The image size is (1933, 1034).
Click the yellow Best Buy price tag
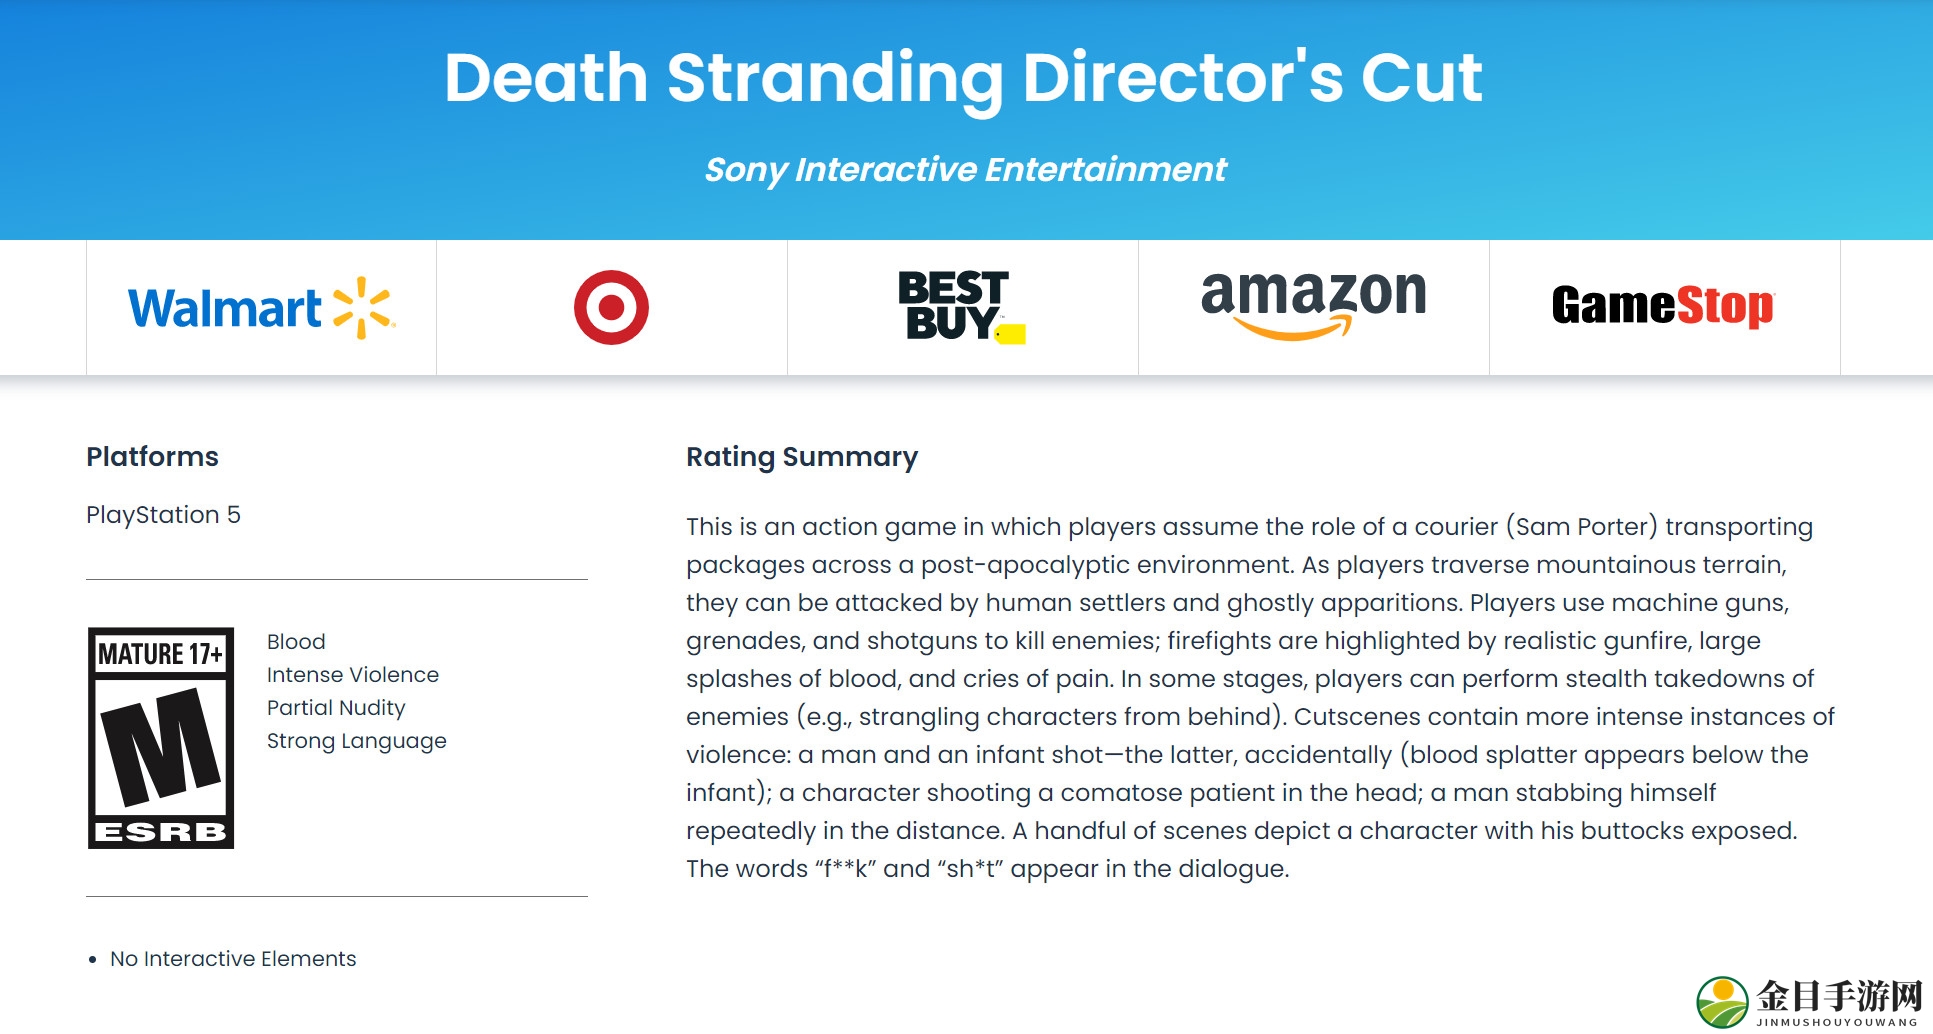pos(1011,334)
